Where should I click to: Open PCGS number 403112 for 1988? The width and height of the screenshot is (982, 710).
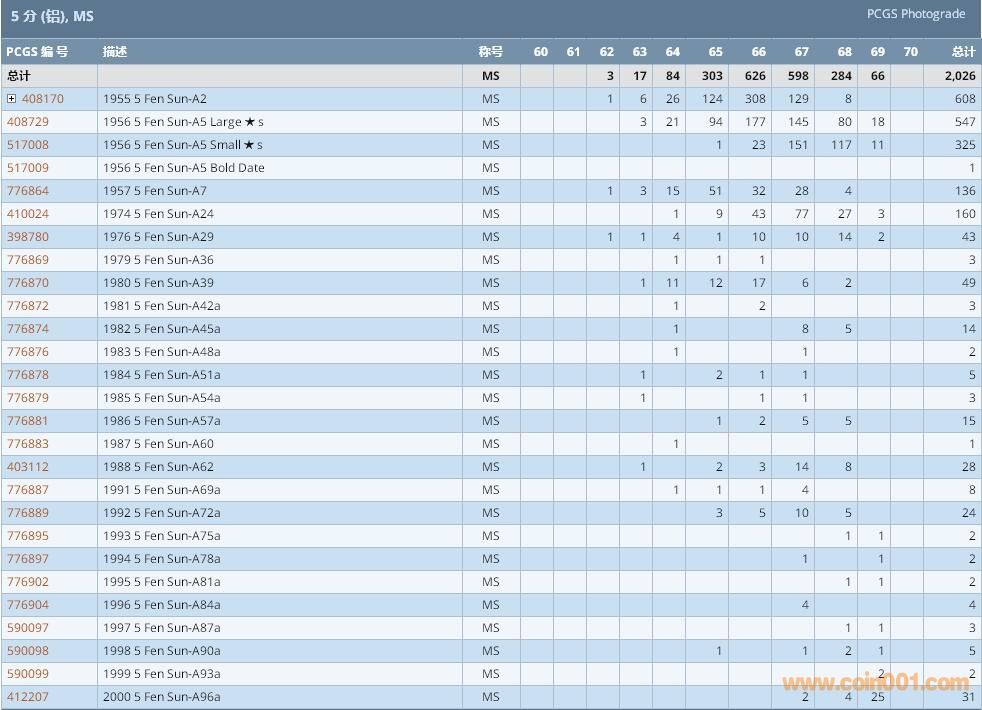click(27, 467)
